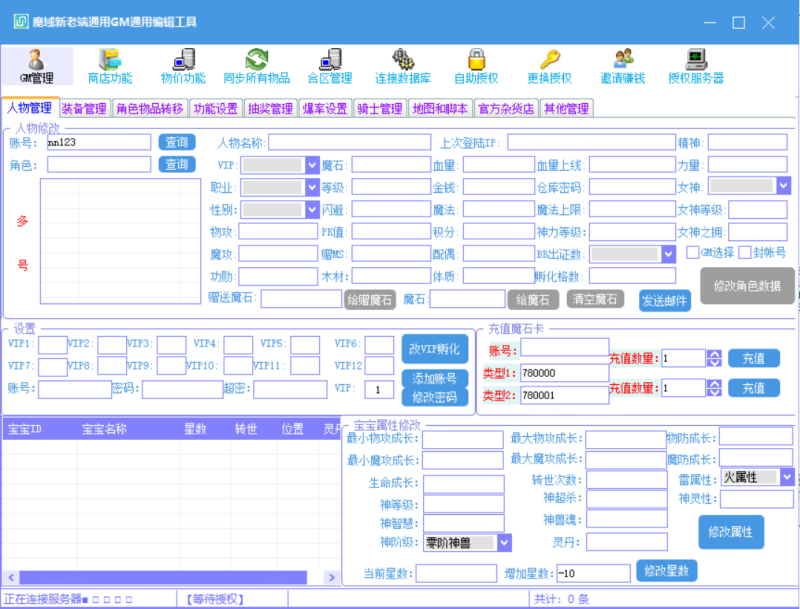Click 查询 next to 账号 field
This screenshot has width=800, height=609.
click(x=177, y=142)
